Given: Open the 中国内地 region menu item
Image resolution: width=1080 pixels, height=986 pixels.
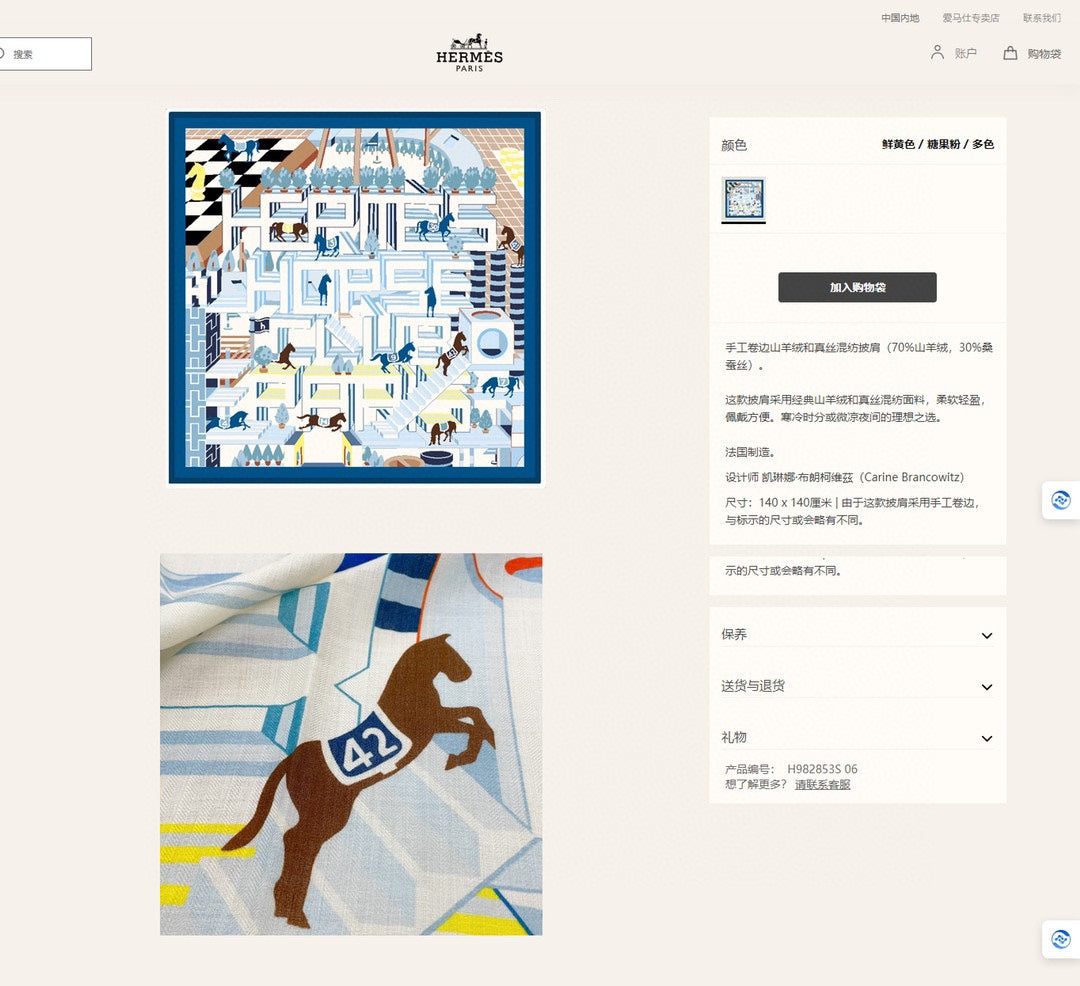Looking at the screenshot, I should click(x=900, y=18).
